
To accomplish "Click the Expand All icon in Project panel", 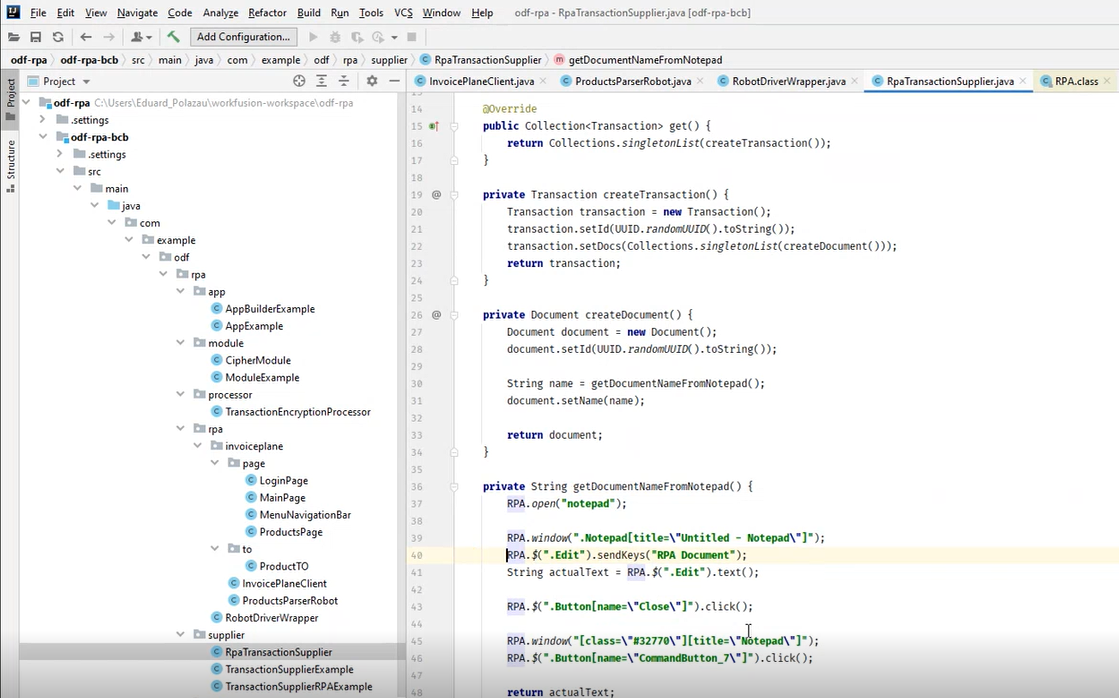I will click(322, 81).
